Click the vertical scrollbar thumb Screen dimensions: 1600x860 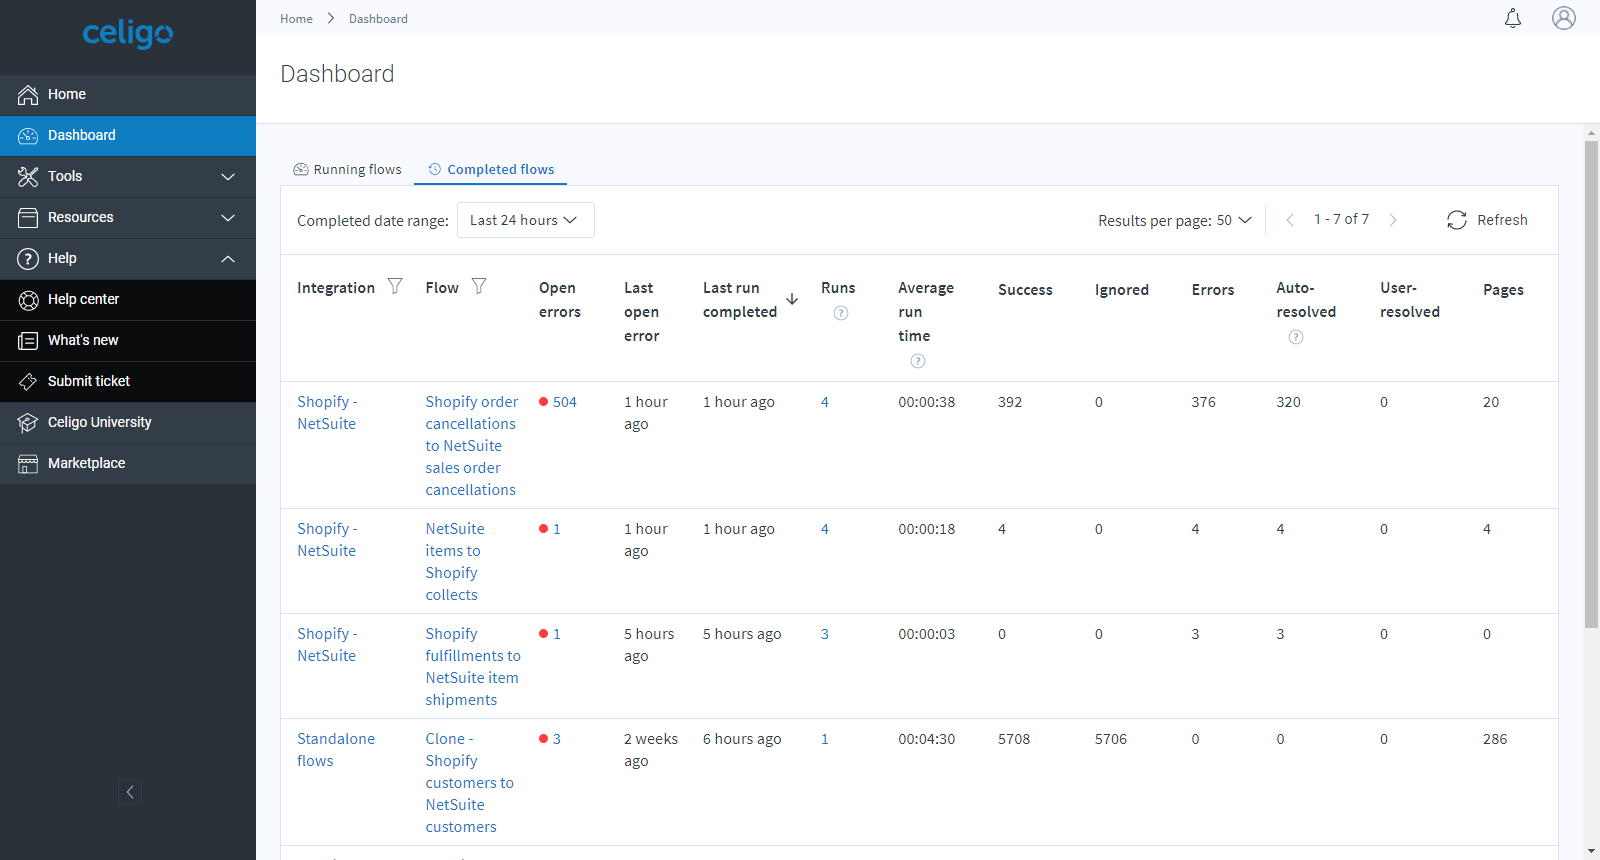click(x=1591, y=384)
